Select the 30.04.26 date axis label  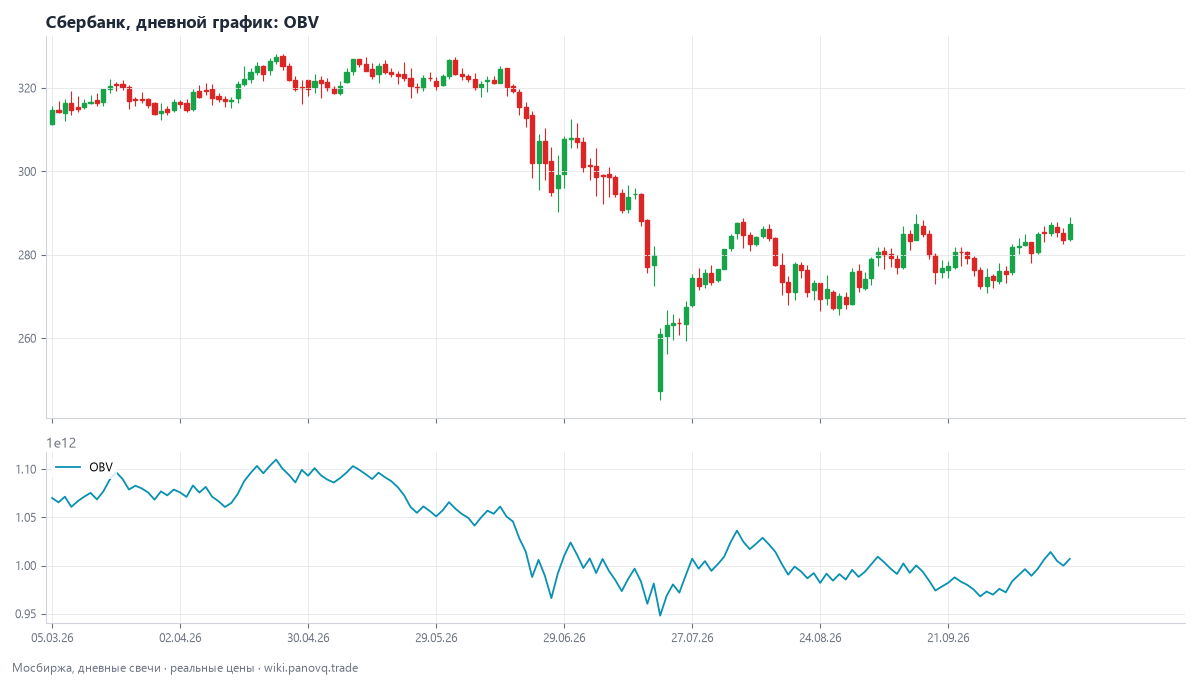click(x=308, y=637)
